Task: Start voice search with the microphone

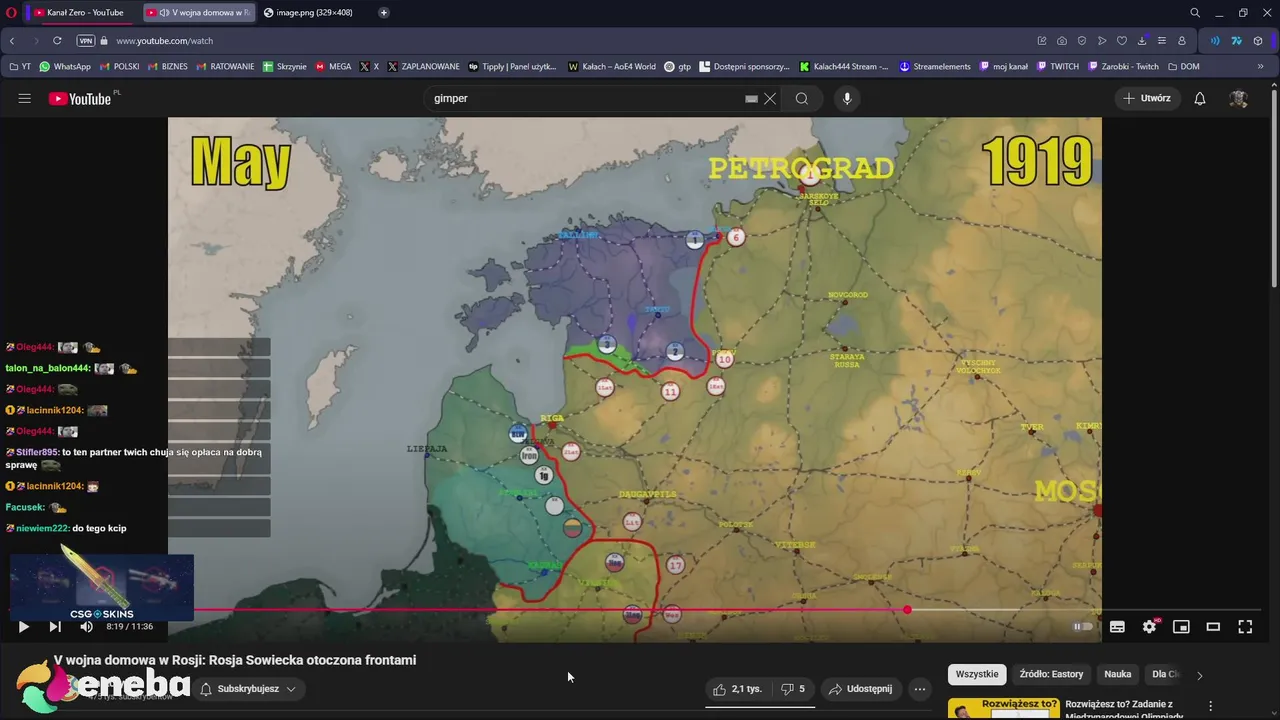Action: [x=847, y=98]
